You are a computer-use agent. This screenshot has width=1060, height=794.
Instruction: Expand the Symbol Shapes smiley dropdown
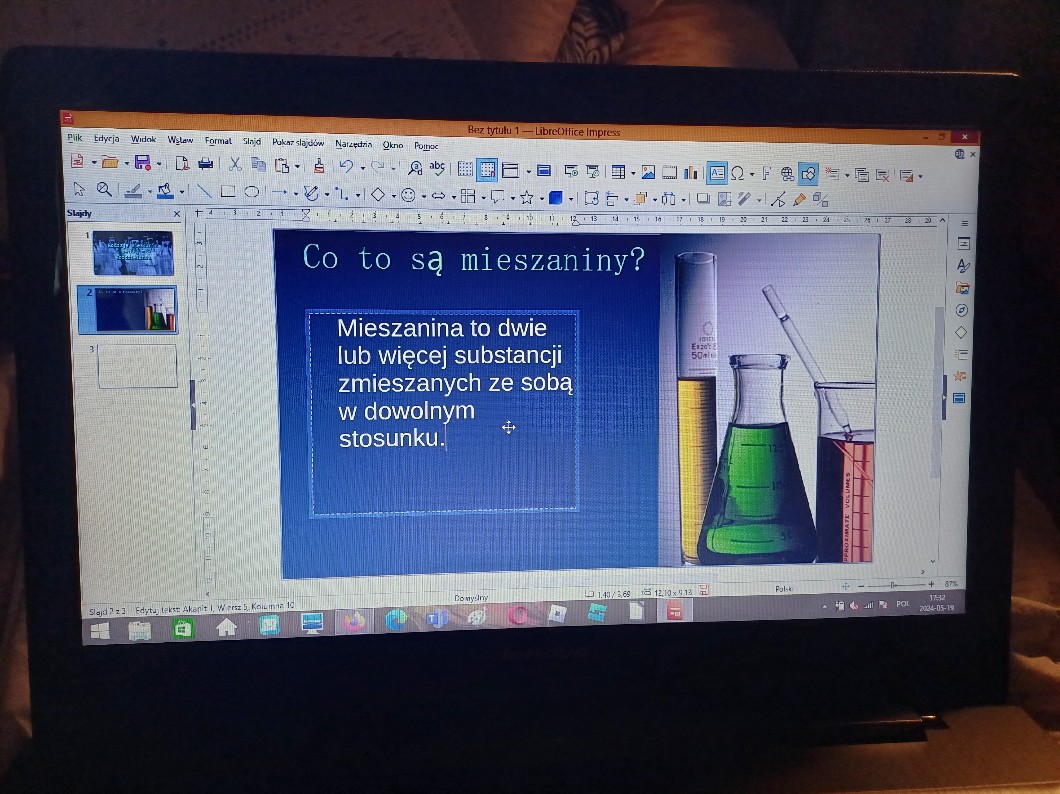point(422,196)
